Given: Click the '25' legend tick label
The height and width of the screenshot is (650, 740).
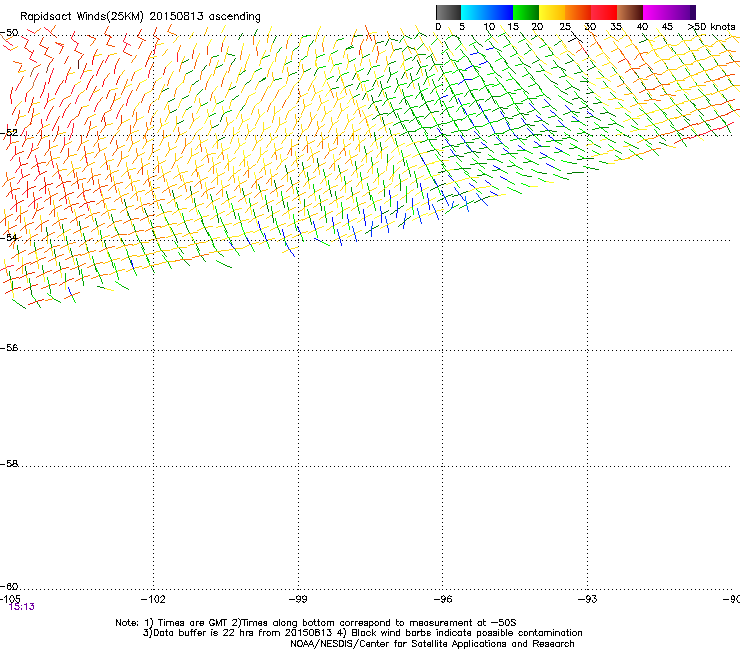Looking at the screenshot, I should 565,27.
